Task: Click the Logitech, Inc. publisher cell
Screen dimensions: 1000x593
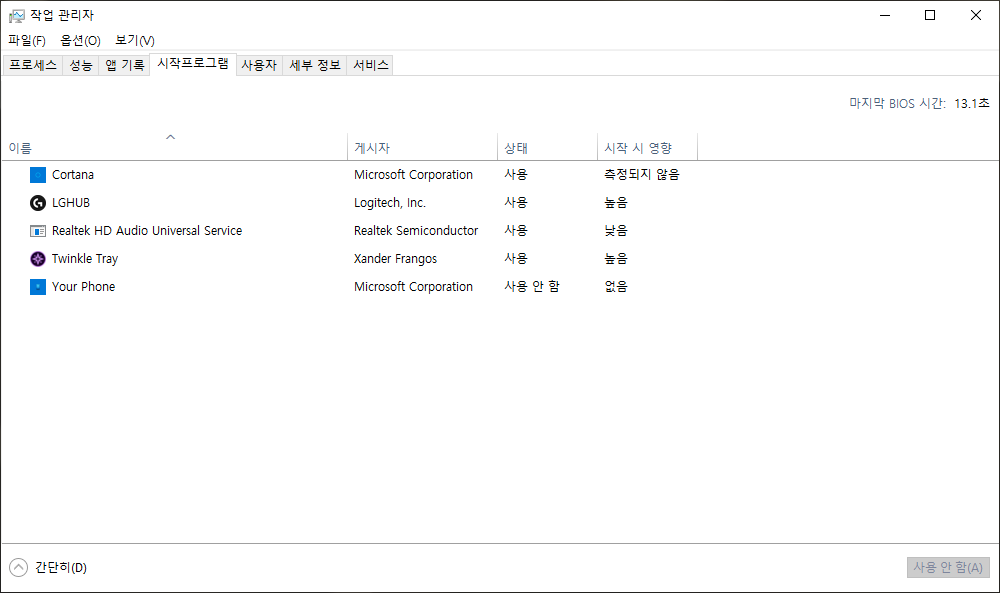Action: point(390,203)
